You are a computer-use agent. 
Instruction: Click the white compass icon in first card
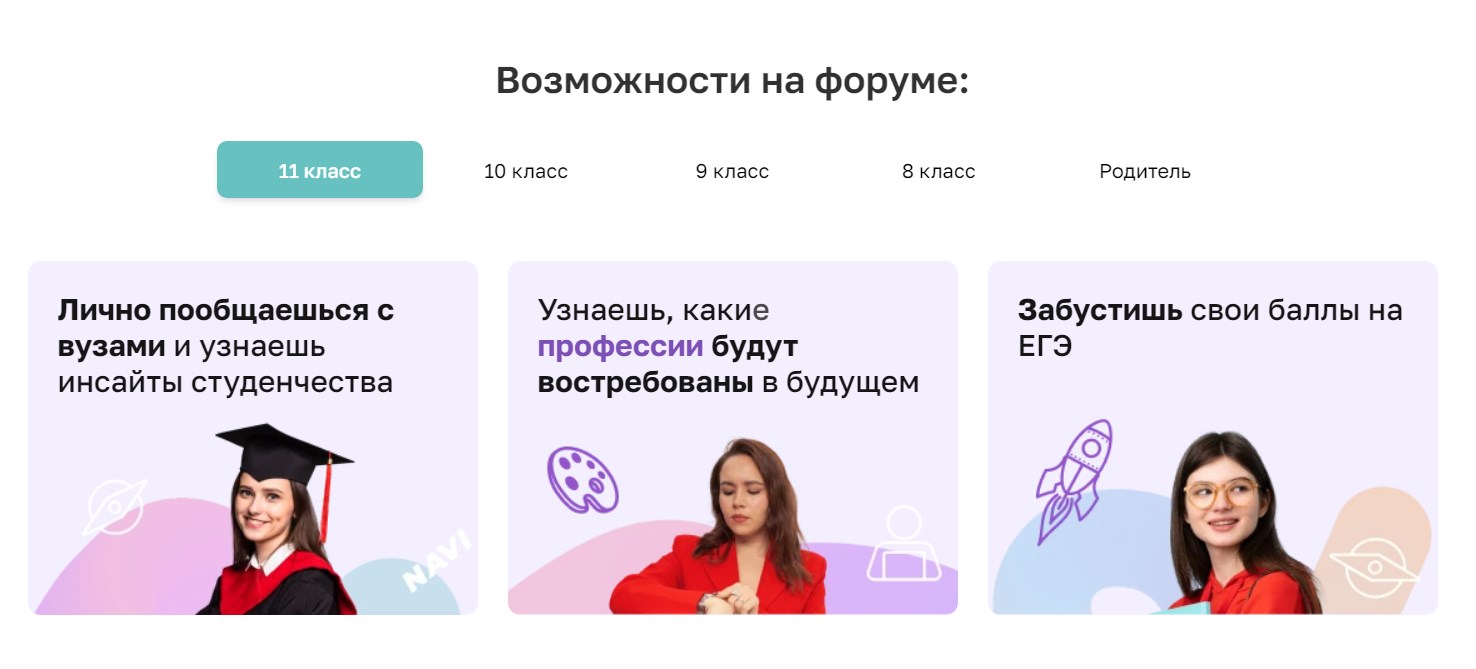tap(115, 507)
